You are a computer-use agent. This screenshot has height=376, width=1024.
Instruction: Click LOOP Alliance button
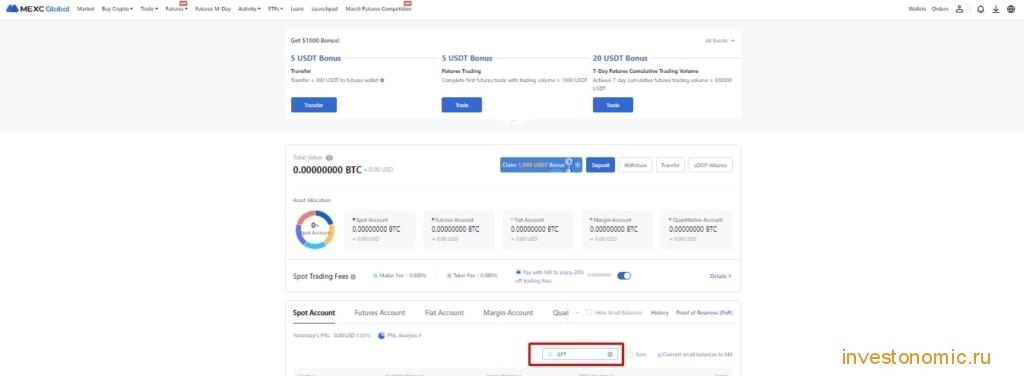point(711,165)
